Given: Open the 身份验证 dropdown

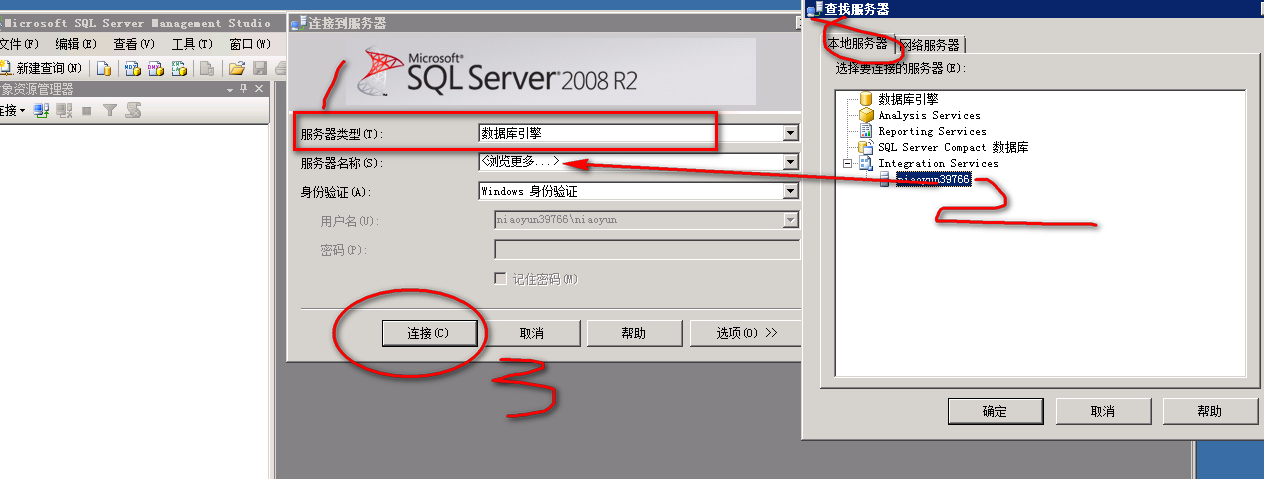Looking at the screenshot, I should tap(790, 191).
